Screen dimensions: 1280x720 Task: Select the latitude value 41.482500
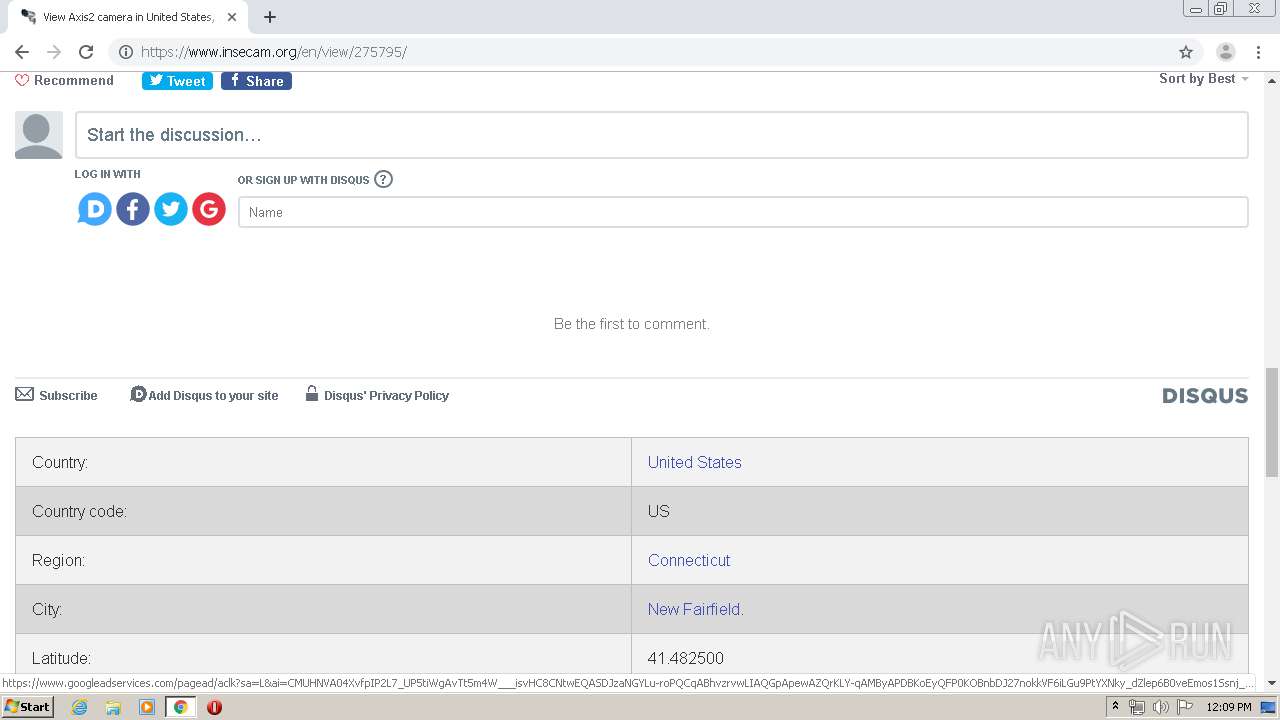[x=686, y=658]
